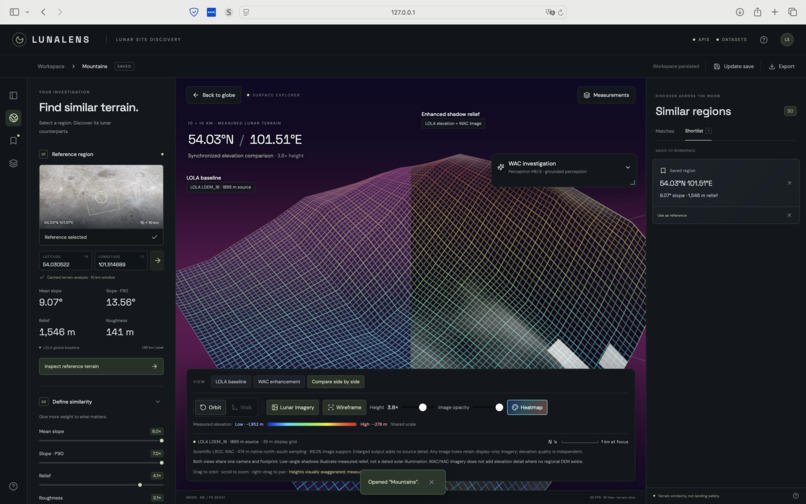Go back in browser history
This screenshot has height=504, width=806.
tap(43, 12)
